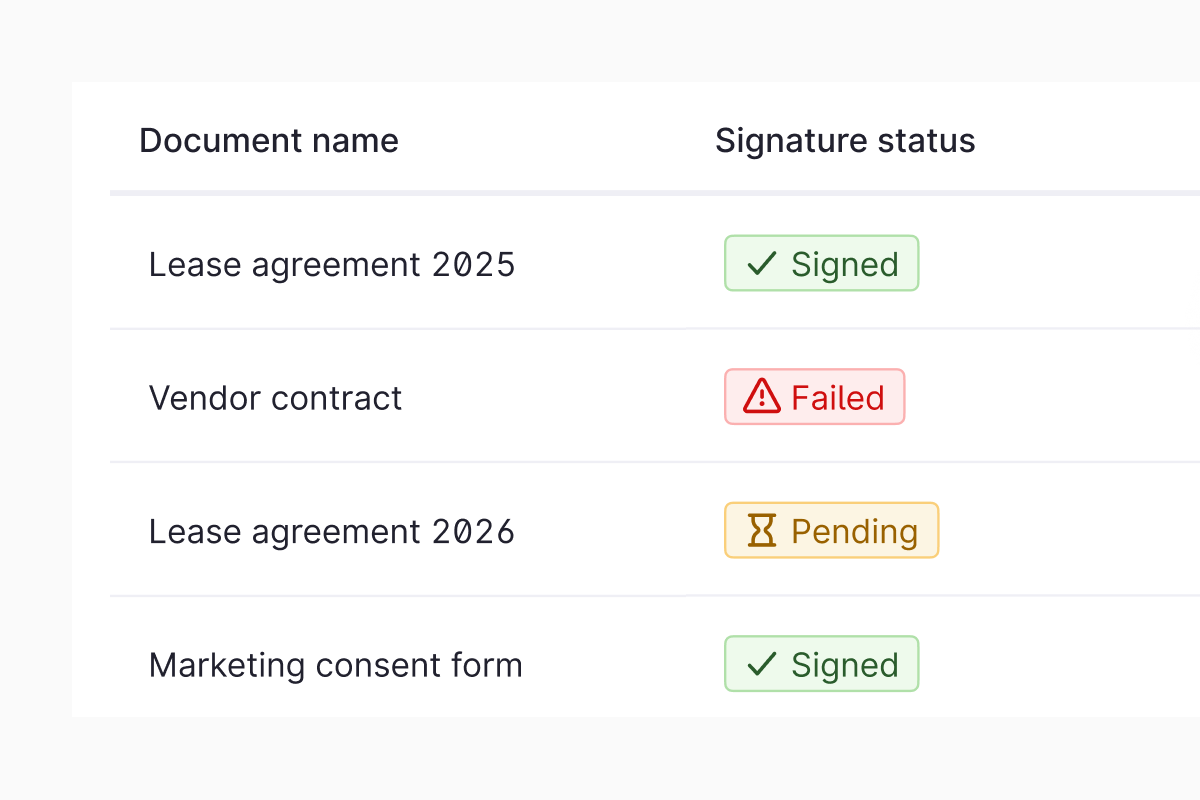Click the hourglass icon in Pending badge
This screenshot has height=800, width=1200.
tap(762, 531)
